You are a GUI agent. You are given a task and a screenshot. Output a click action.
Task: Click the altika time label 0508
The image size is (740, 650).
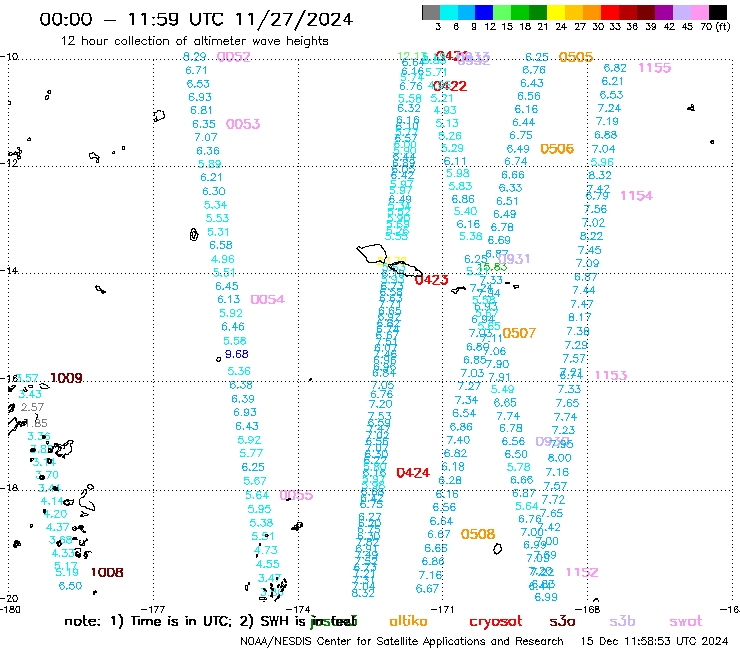tap(478, 534)
